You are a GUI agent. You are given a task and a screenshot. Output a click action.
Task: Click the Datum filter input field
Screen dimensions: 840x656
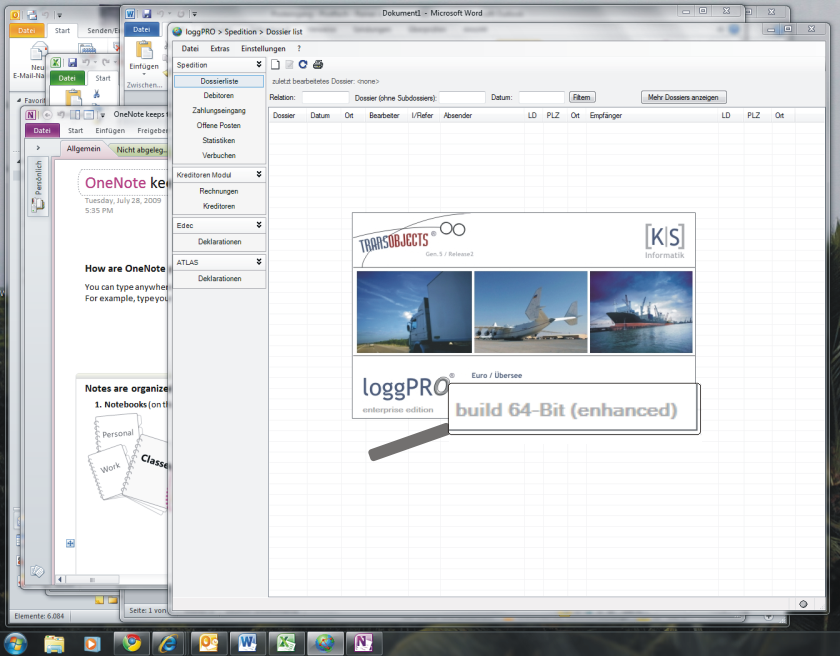pos(541,97)
